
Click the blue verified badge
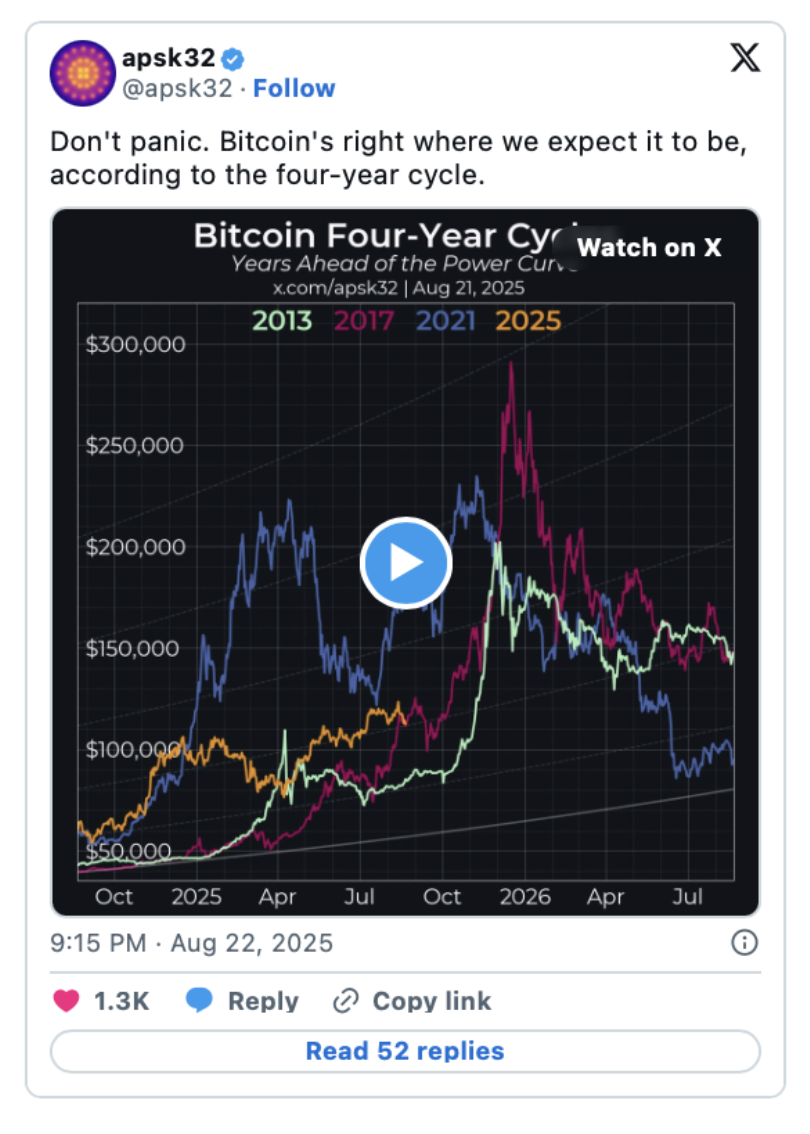tap(233, 58)
